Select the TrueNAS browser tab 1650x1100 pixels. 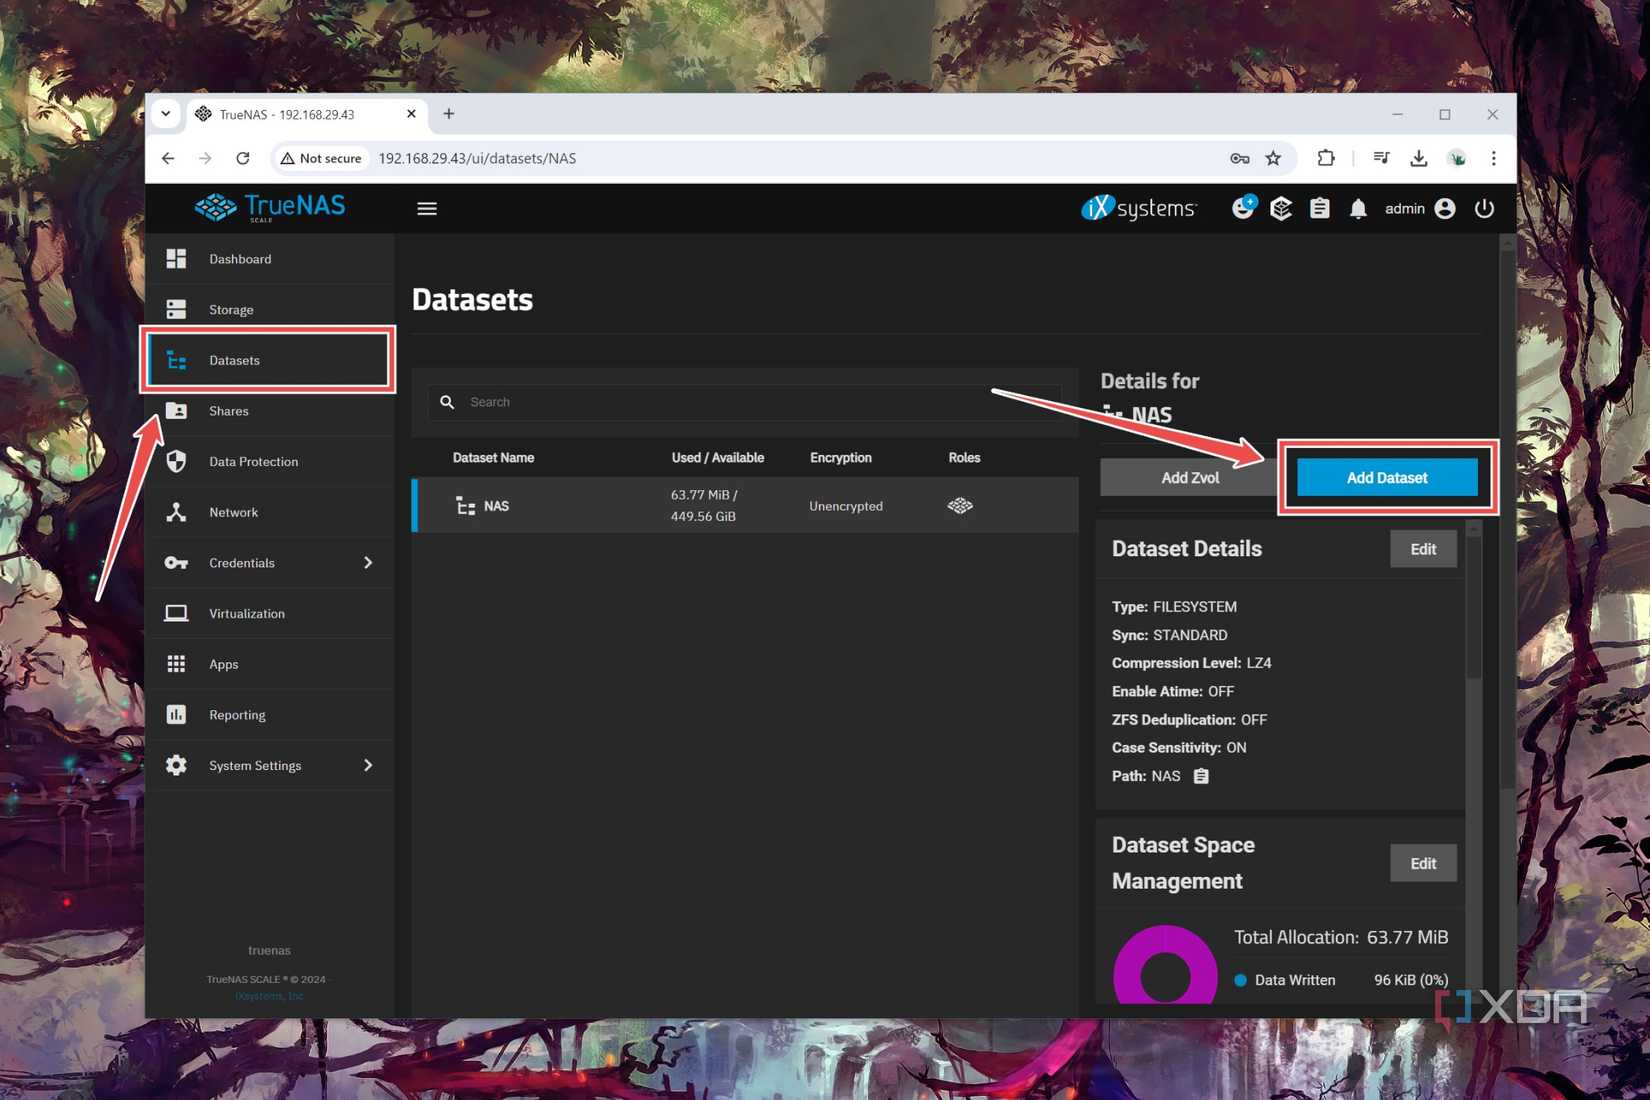pyautogui.click(x=306, y=114)
